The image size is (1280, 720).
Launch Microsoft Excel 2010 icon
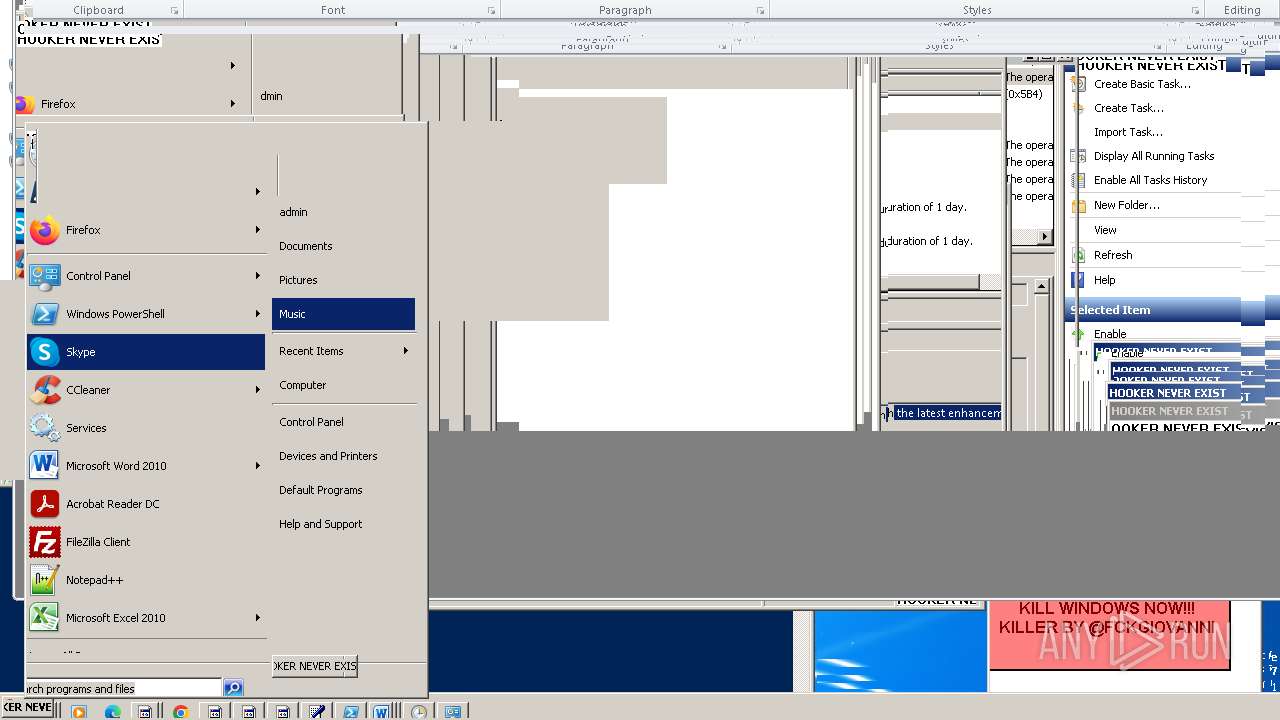click(x=45, y=618)
